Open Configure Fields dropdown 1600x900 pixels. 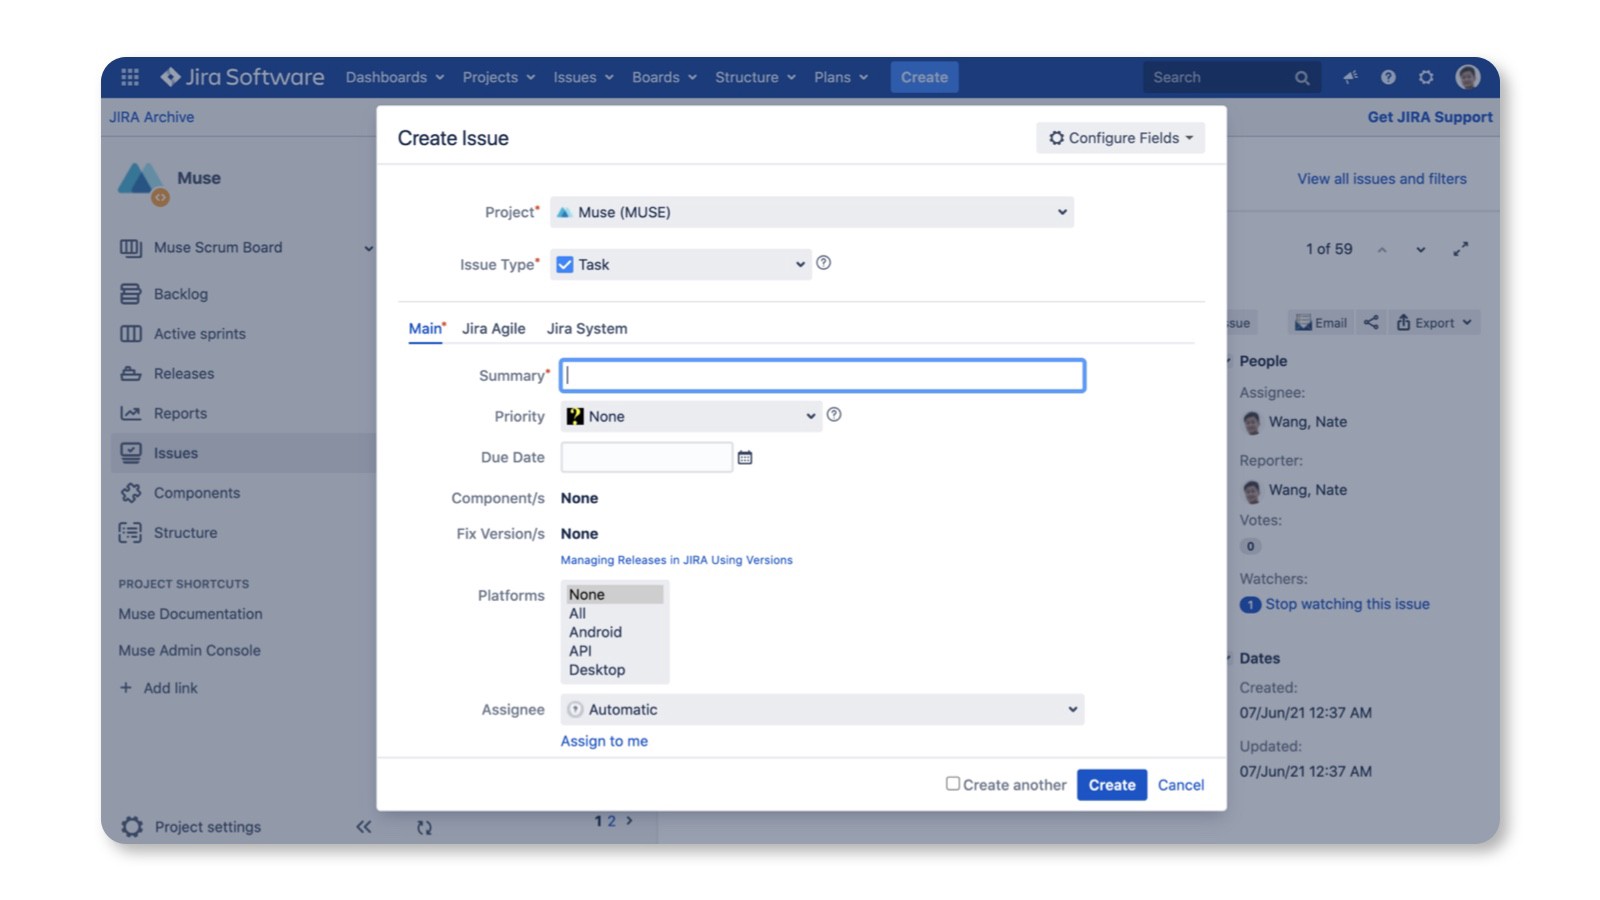point(1120,138)
